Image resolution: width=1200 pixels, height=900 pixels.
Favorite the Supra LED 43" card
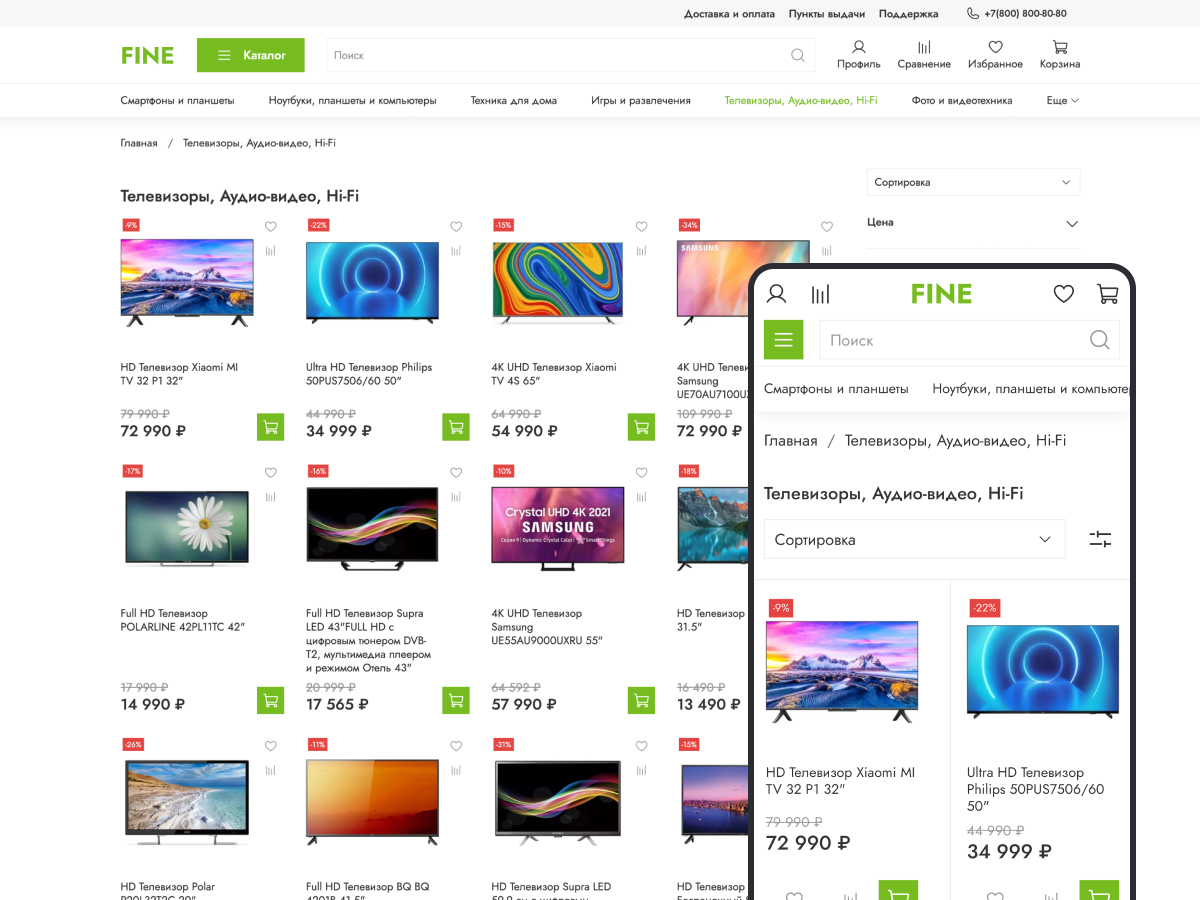(456, 473)
